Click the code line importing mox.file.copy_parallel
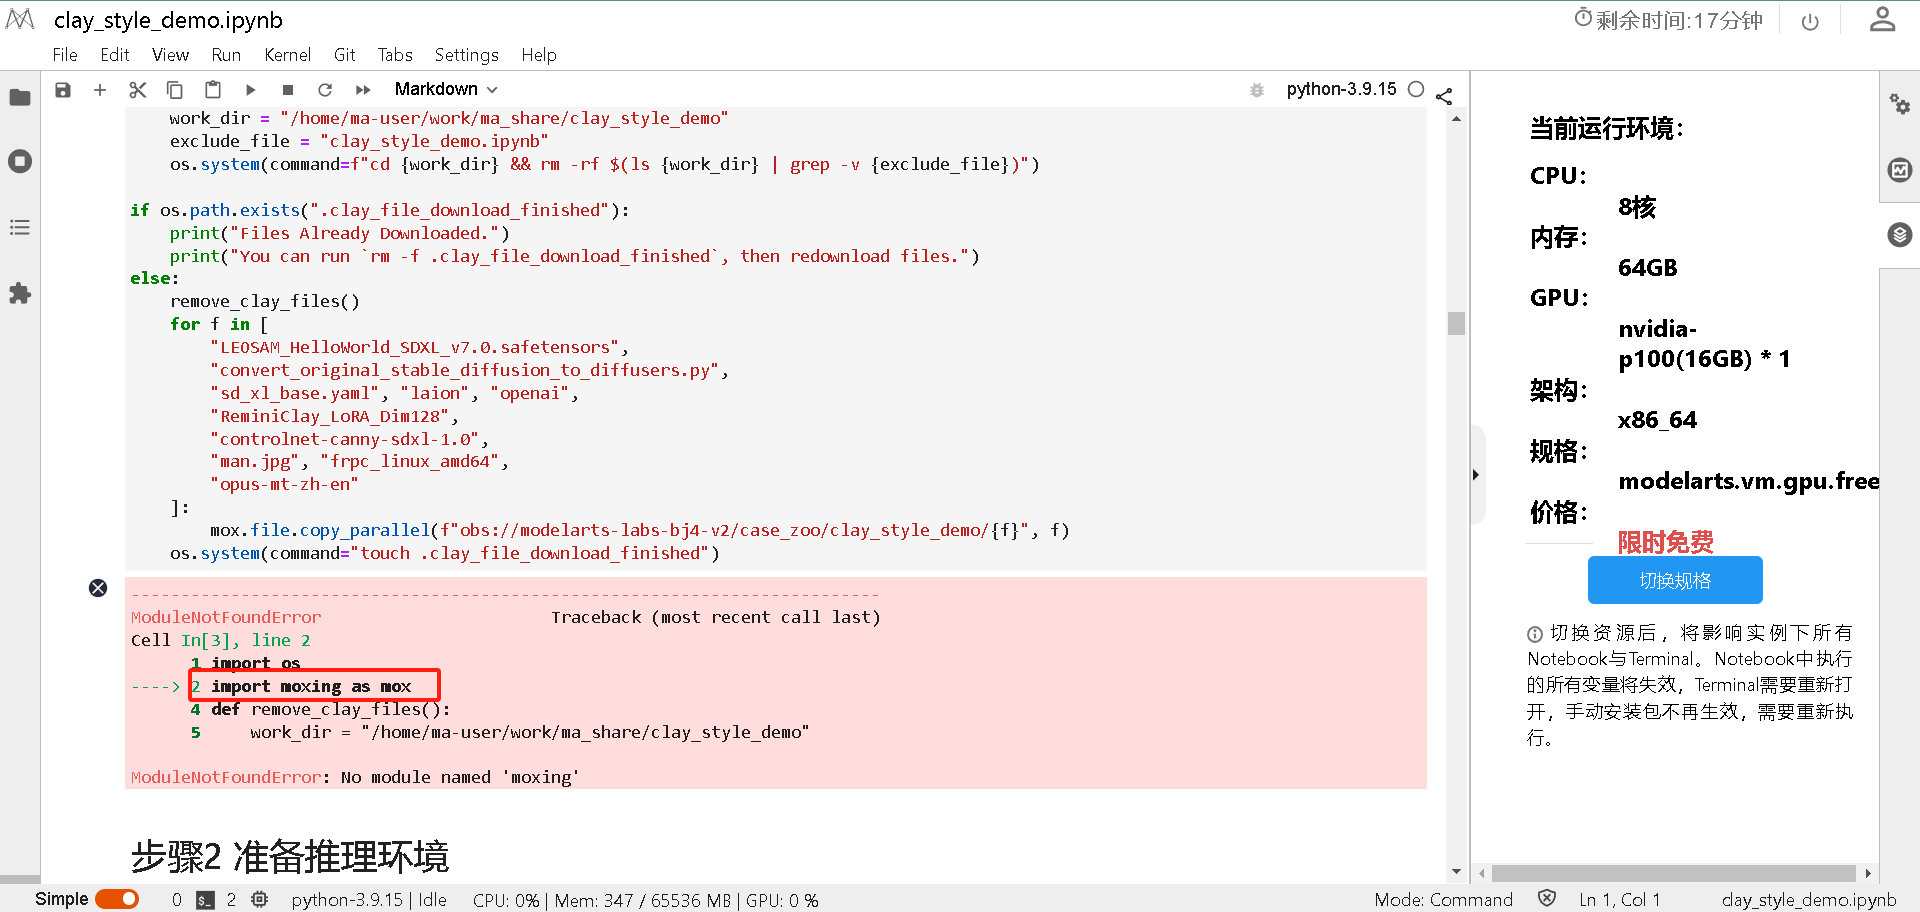 click(x=640, y=531)
